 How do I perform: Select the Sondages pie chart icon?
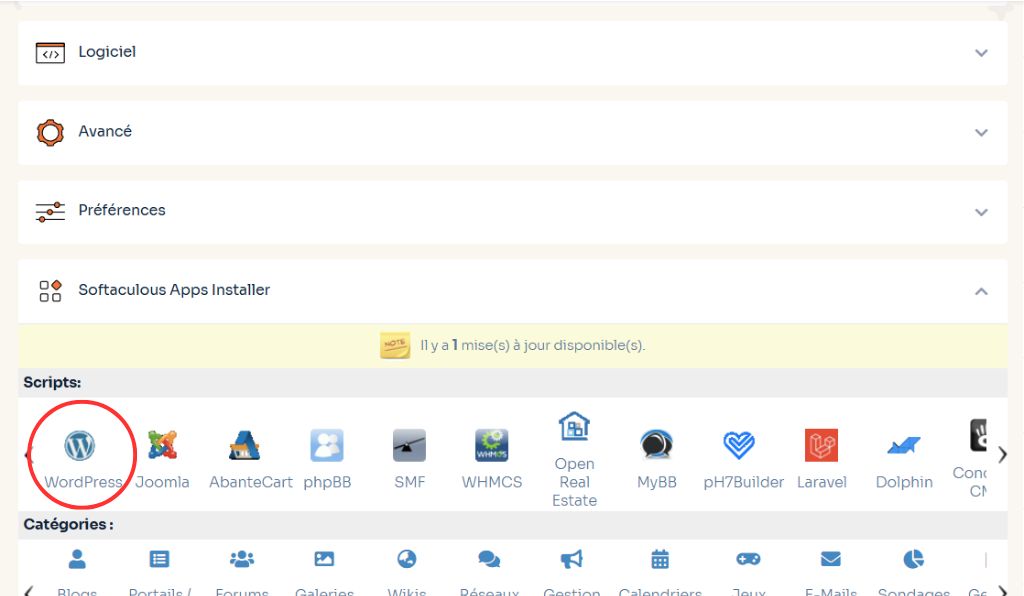(914, 559)
